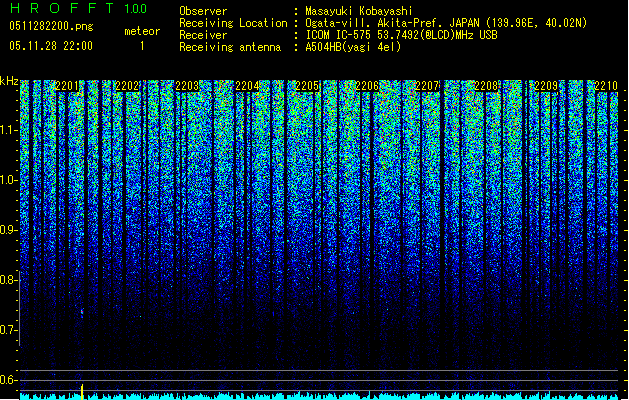Click time marker 2205
This screenshot has width=629, height=400.
pos(307,86)
